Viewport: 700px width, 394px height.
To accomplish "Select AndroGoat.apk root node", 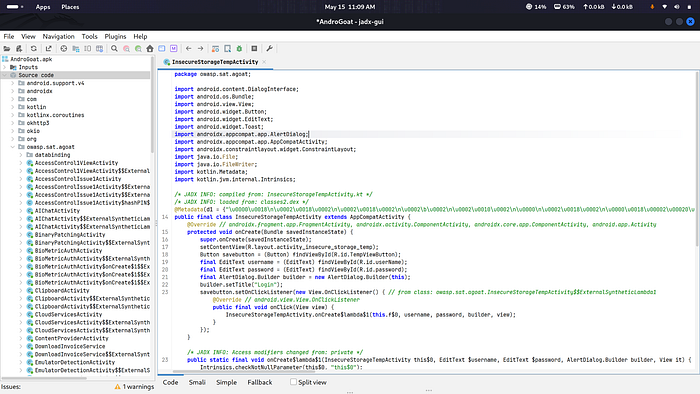I will pos(31,59).
